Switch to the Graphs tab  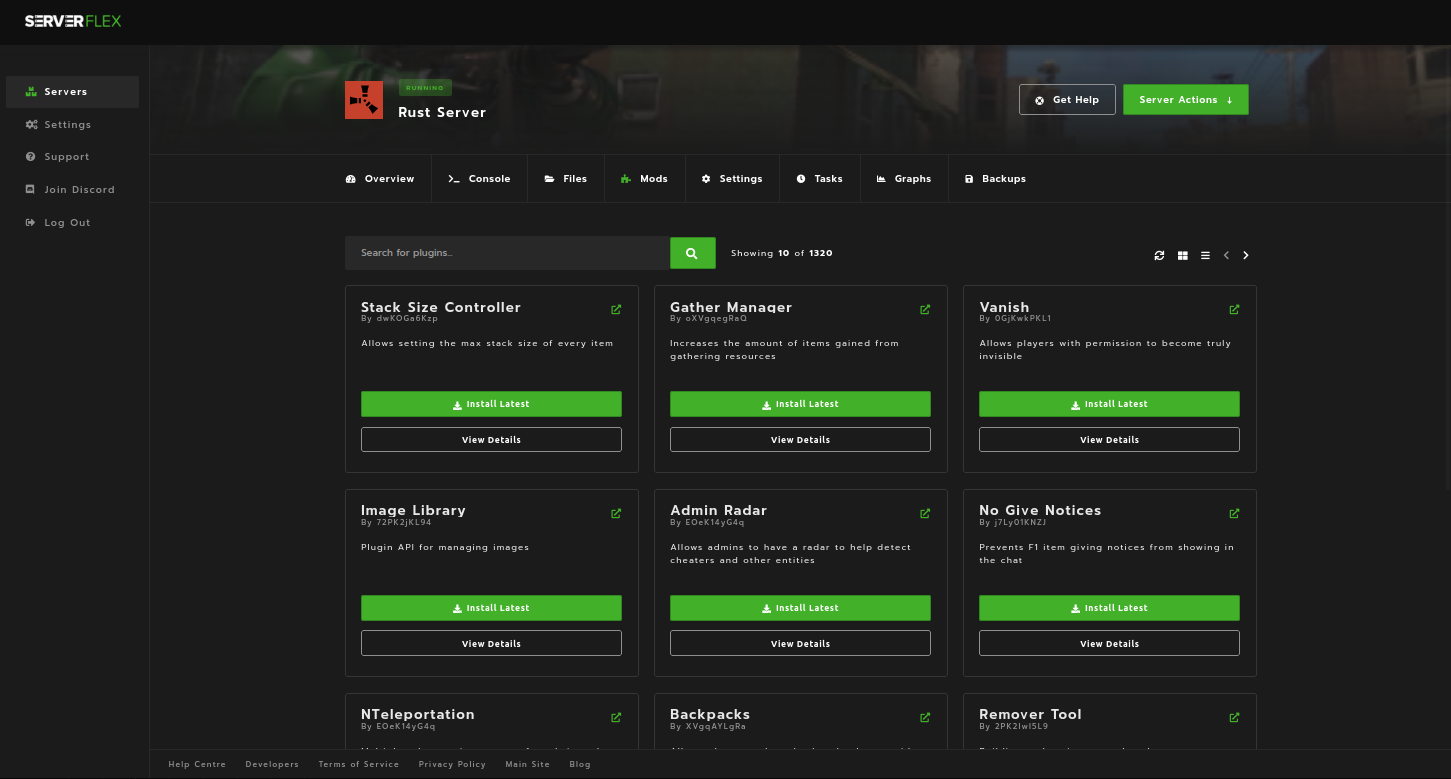[904, 179]
